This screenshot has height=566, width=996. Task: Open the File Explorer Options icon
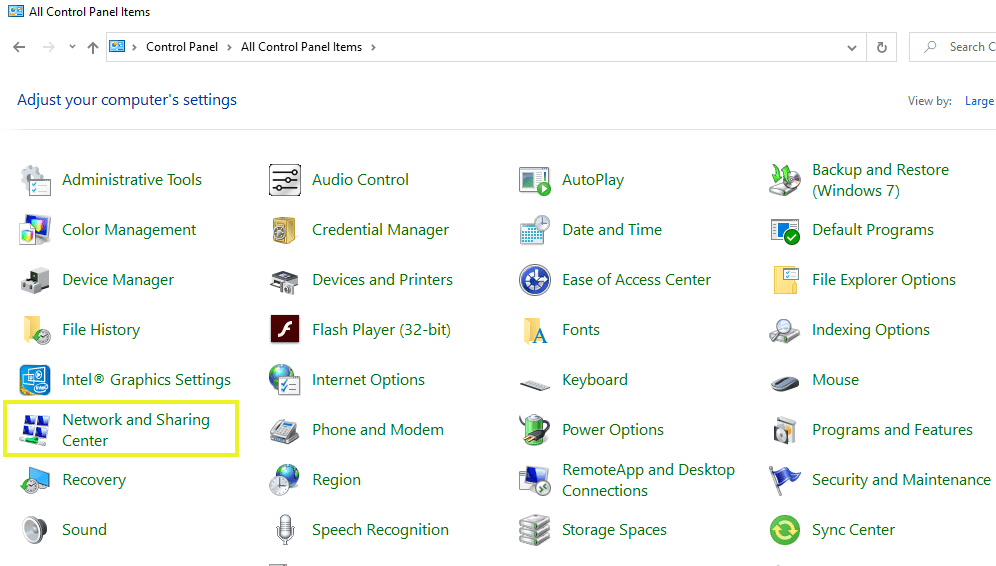point(786,280)
